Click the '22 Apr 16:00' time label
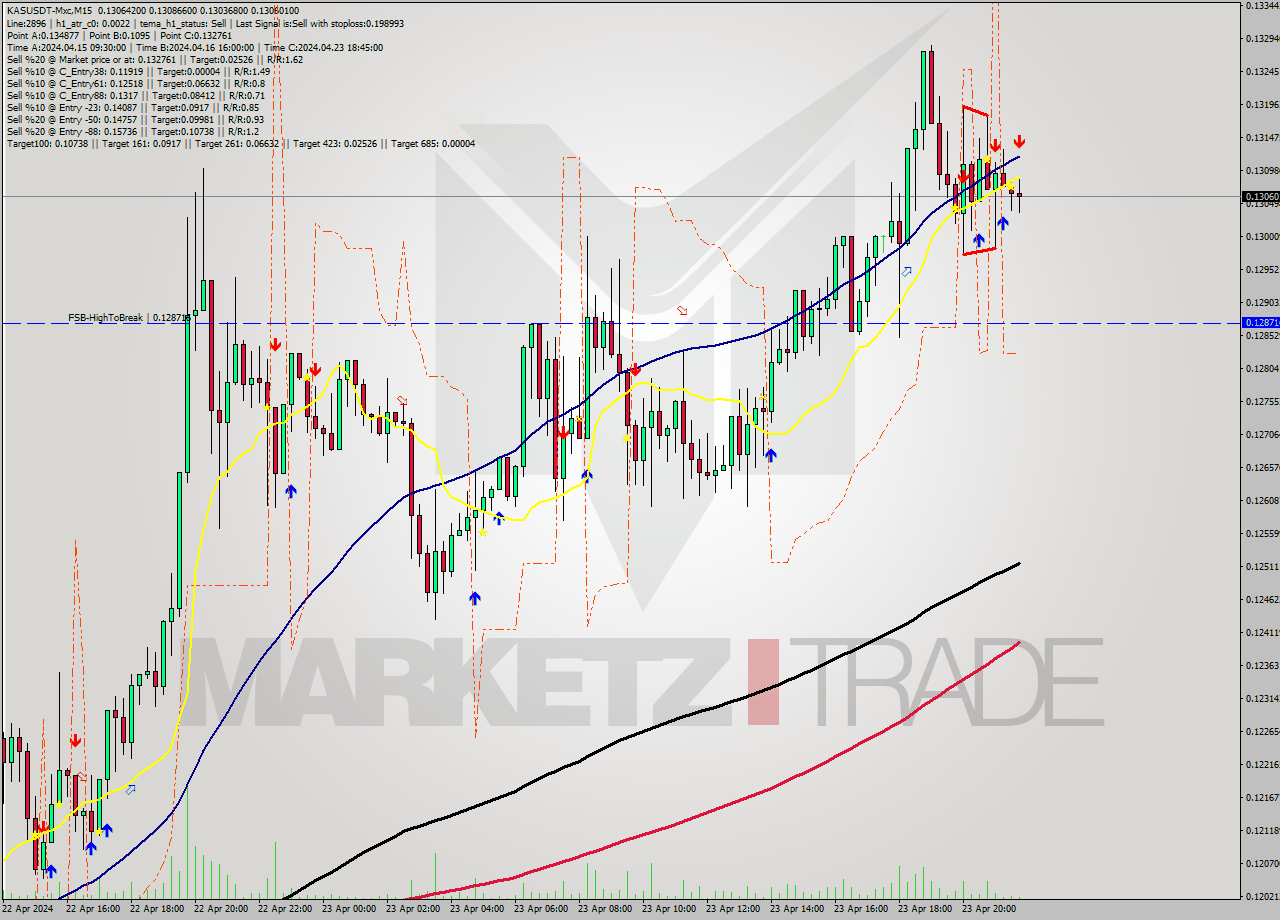This screenshot has height=920, width=1280. [x=93, y=909]
